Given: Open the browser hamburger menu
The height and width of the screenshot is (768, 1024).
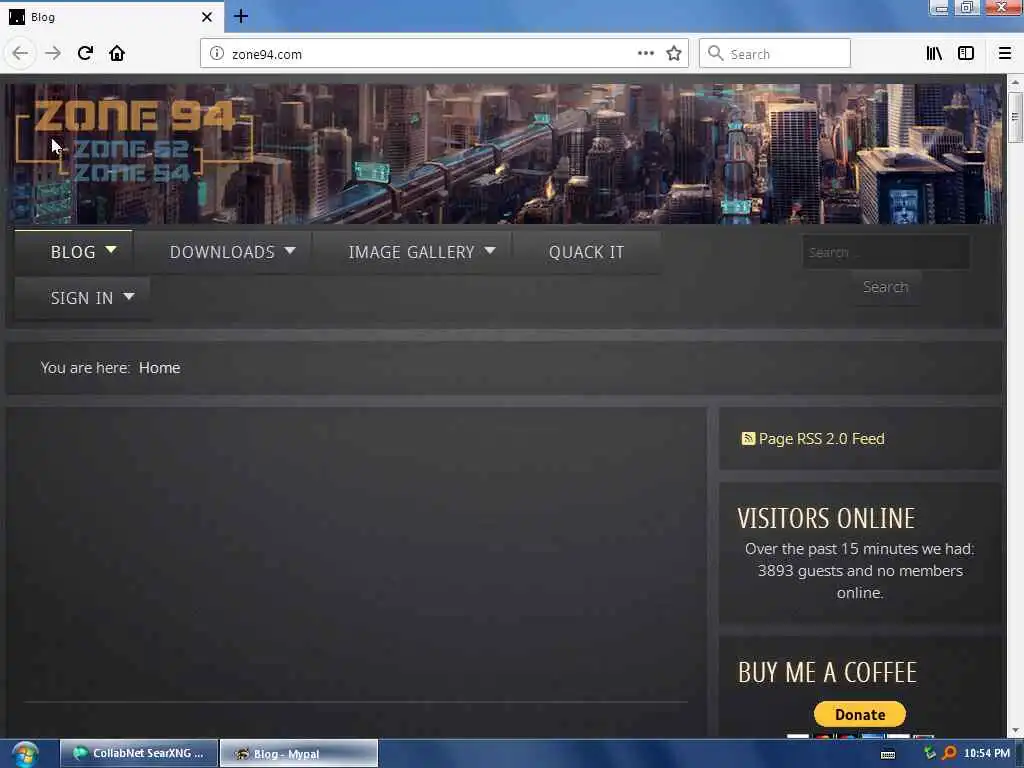Looking at the screenshot, I should click(1004, 54).
